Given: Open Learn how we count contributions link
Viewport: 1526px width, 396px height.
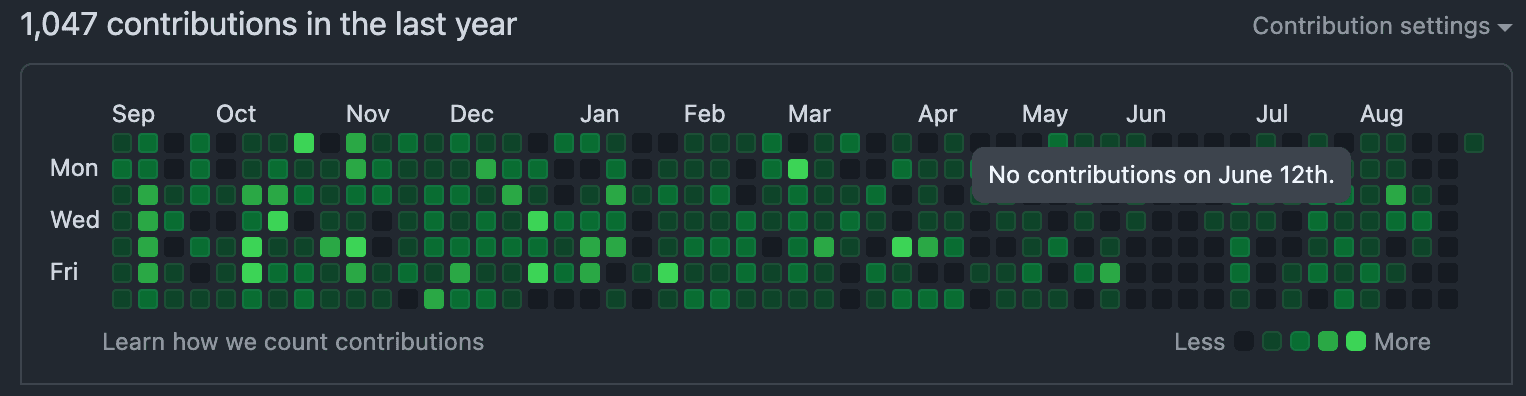Looking at the screenshot, I should coord(293,342).
